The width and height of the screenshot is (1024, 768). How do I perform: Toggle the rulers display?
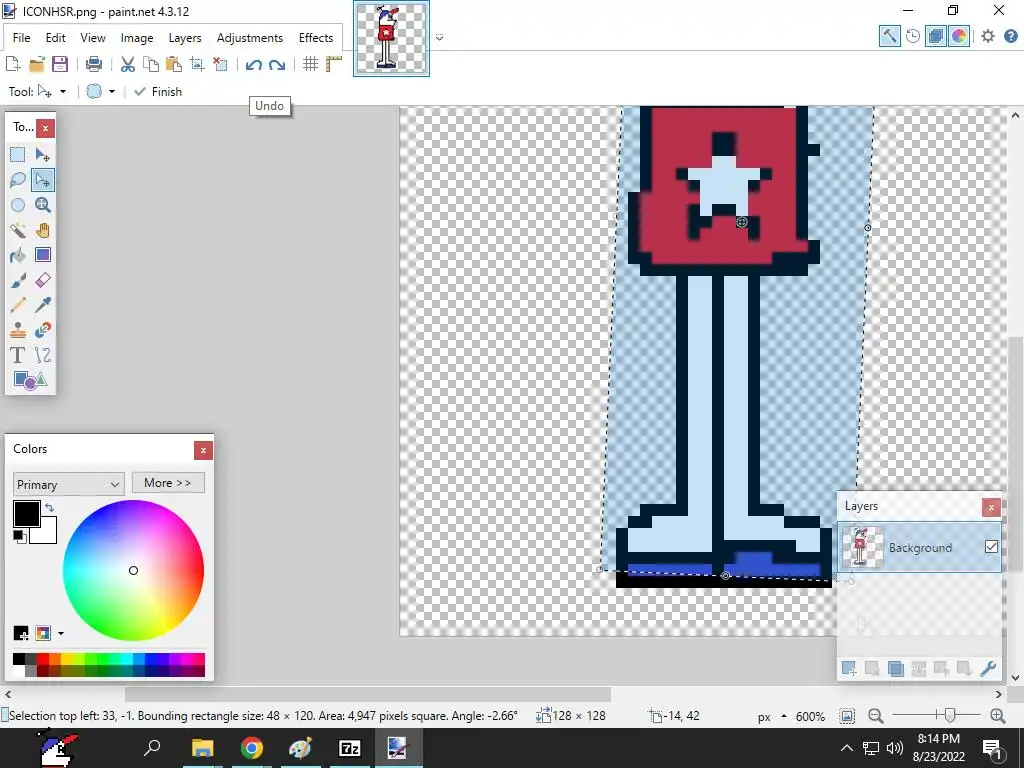[334, 64]
